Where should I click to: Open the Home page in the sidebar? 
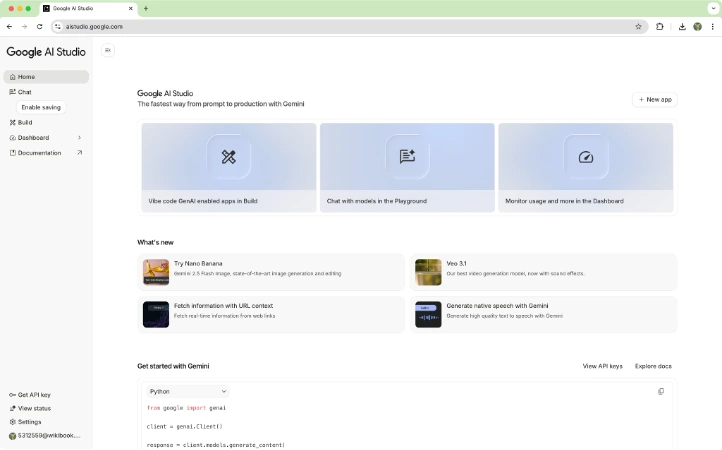pyautogui.click(x=46, y=77)
